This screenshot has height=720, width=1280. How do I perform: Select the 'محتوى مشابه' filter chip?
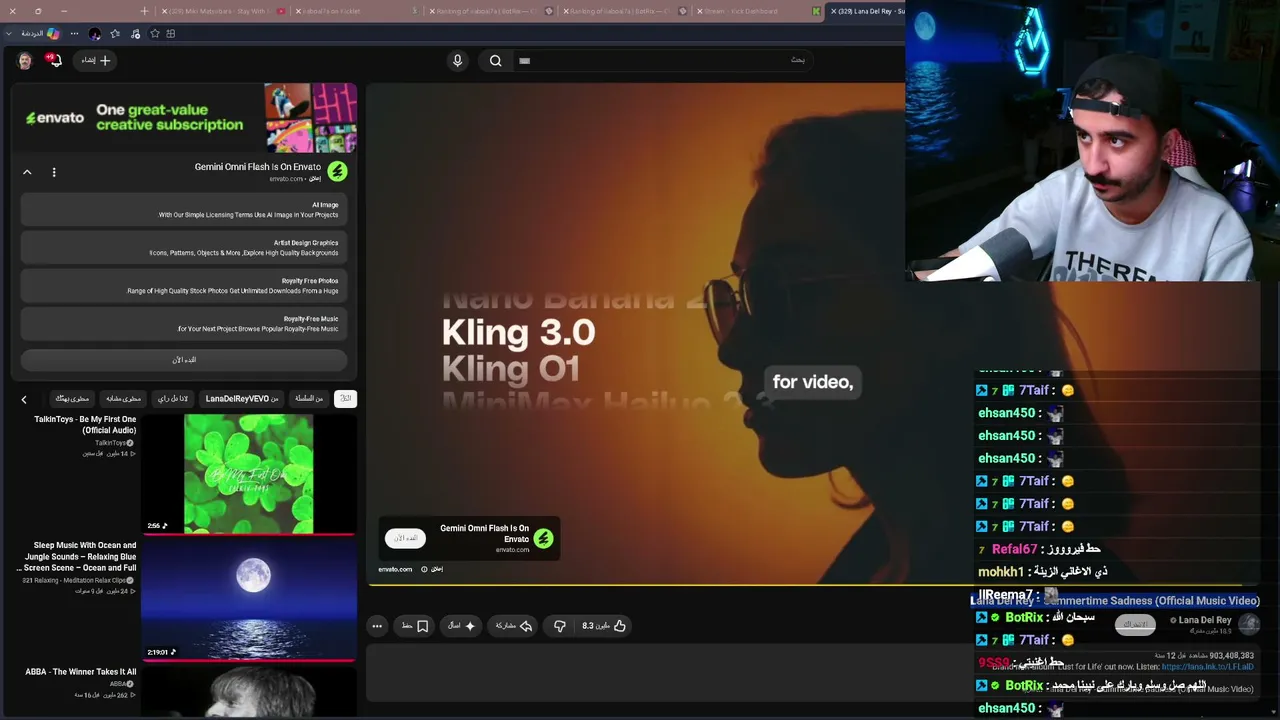(123, 398)
